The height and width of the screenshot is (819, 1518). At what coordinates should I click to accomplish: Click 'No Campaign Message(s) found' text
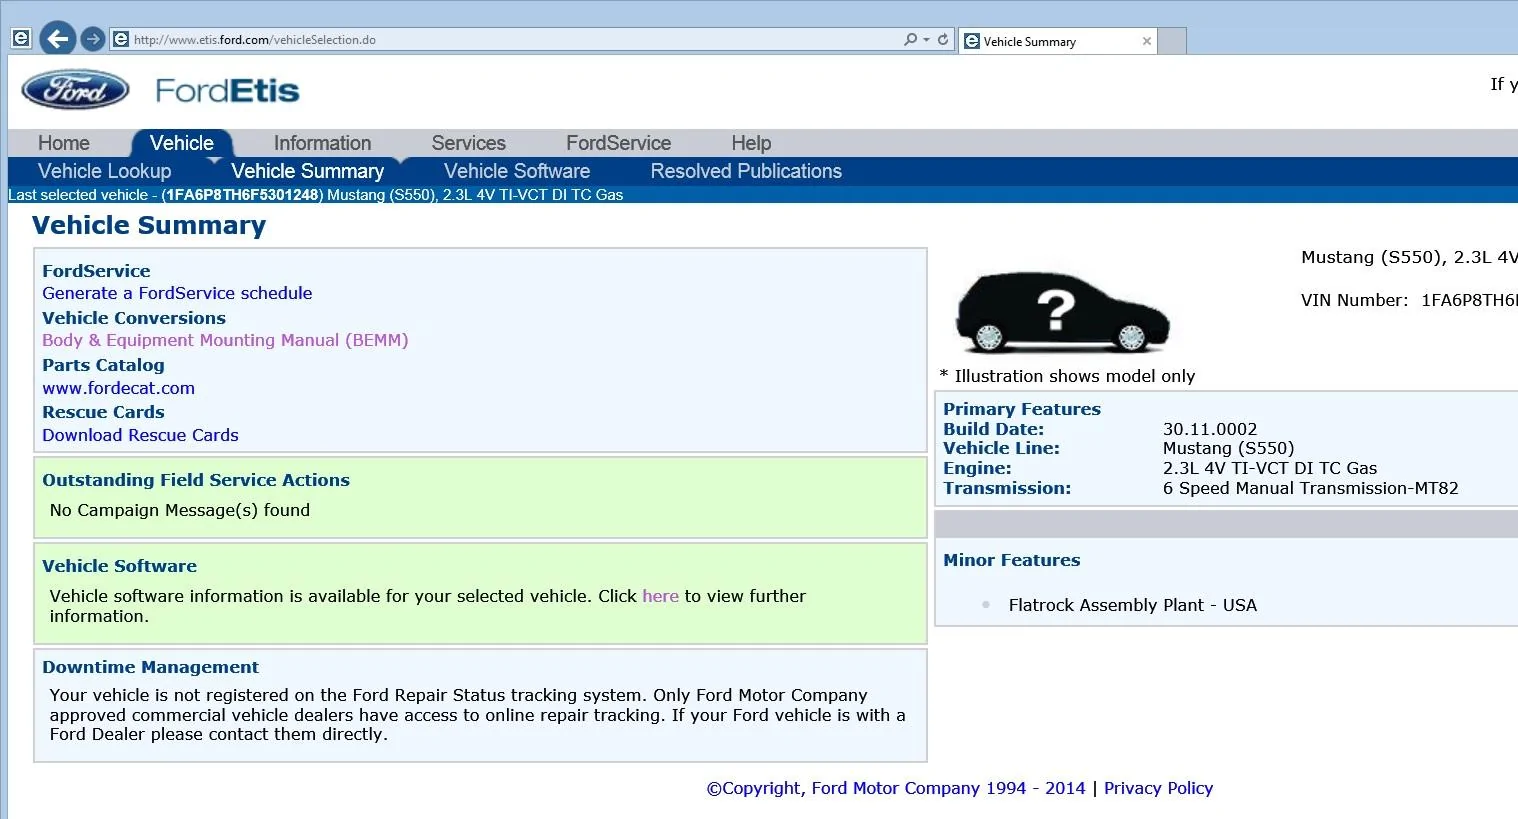(180, 510)
